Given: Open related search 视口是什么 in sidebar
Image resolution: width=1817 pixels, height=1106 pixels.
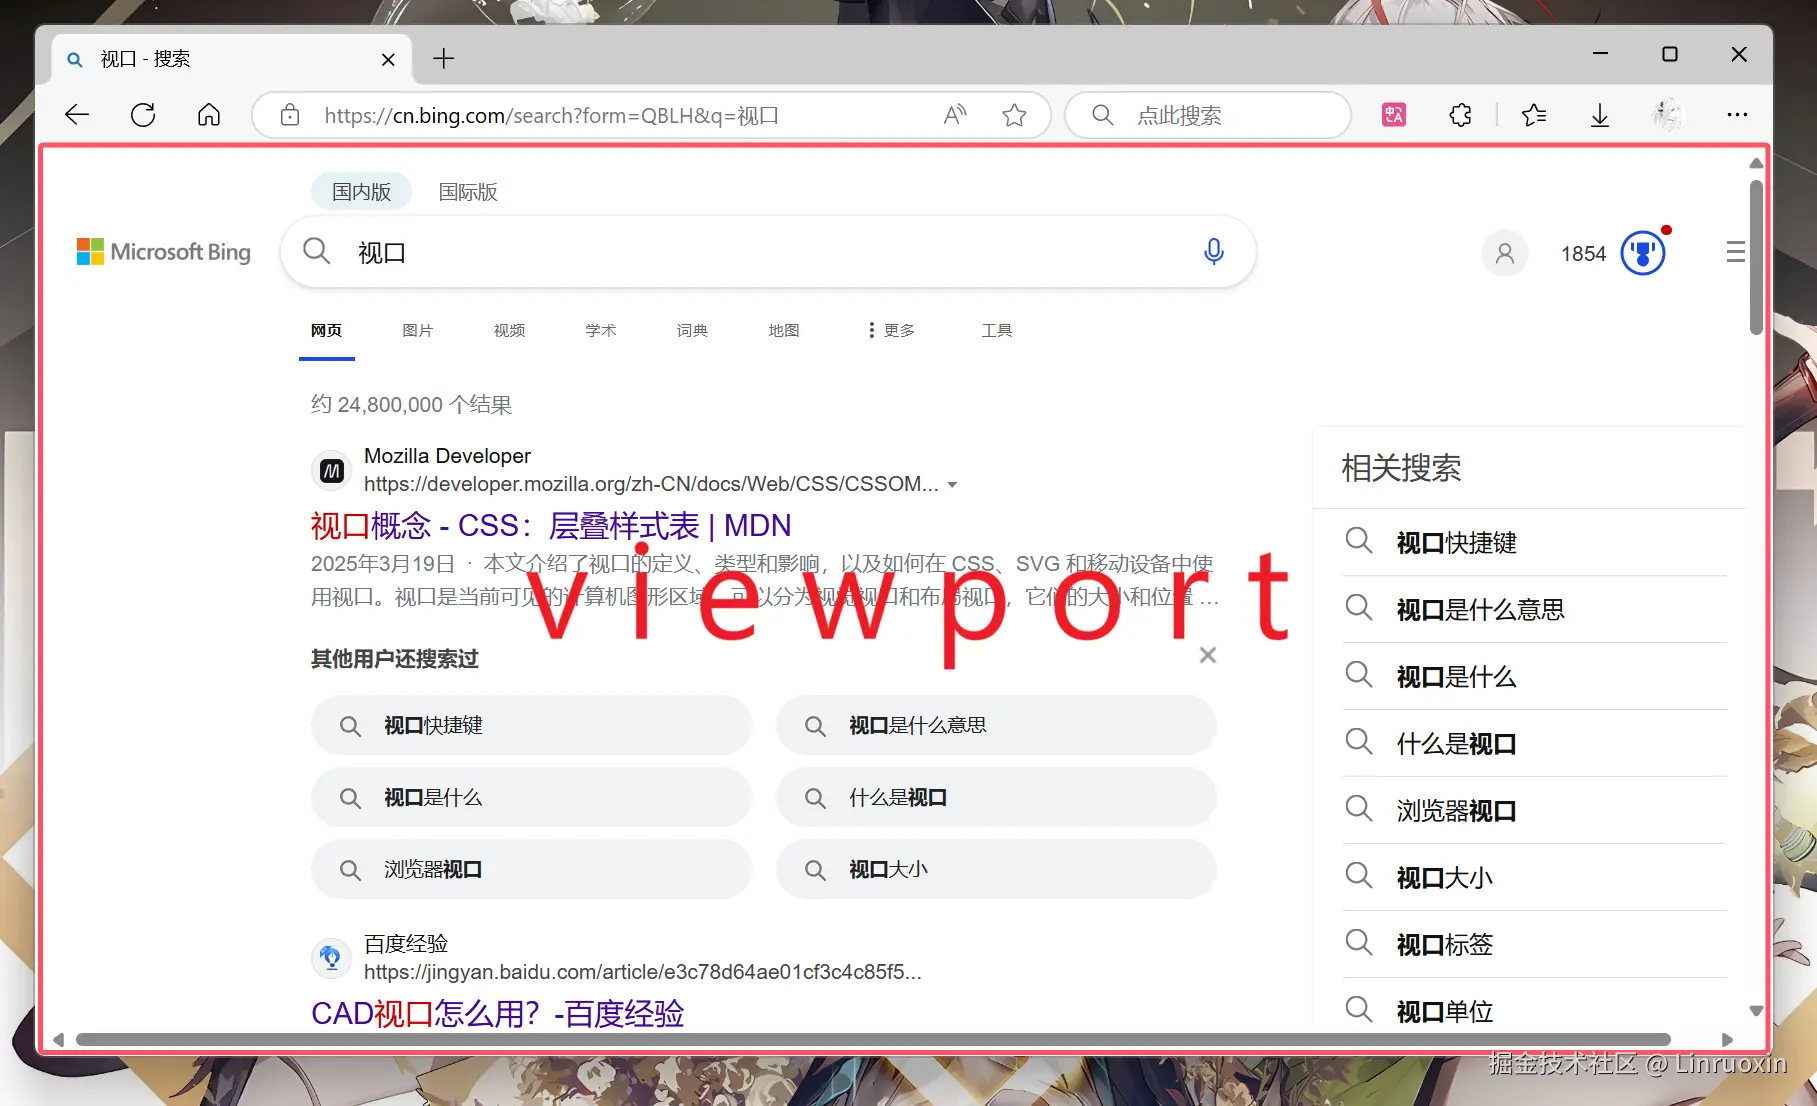Looking at the screenshot, I should (x=1535, y=677).
